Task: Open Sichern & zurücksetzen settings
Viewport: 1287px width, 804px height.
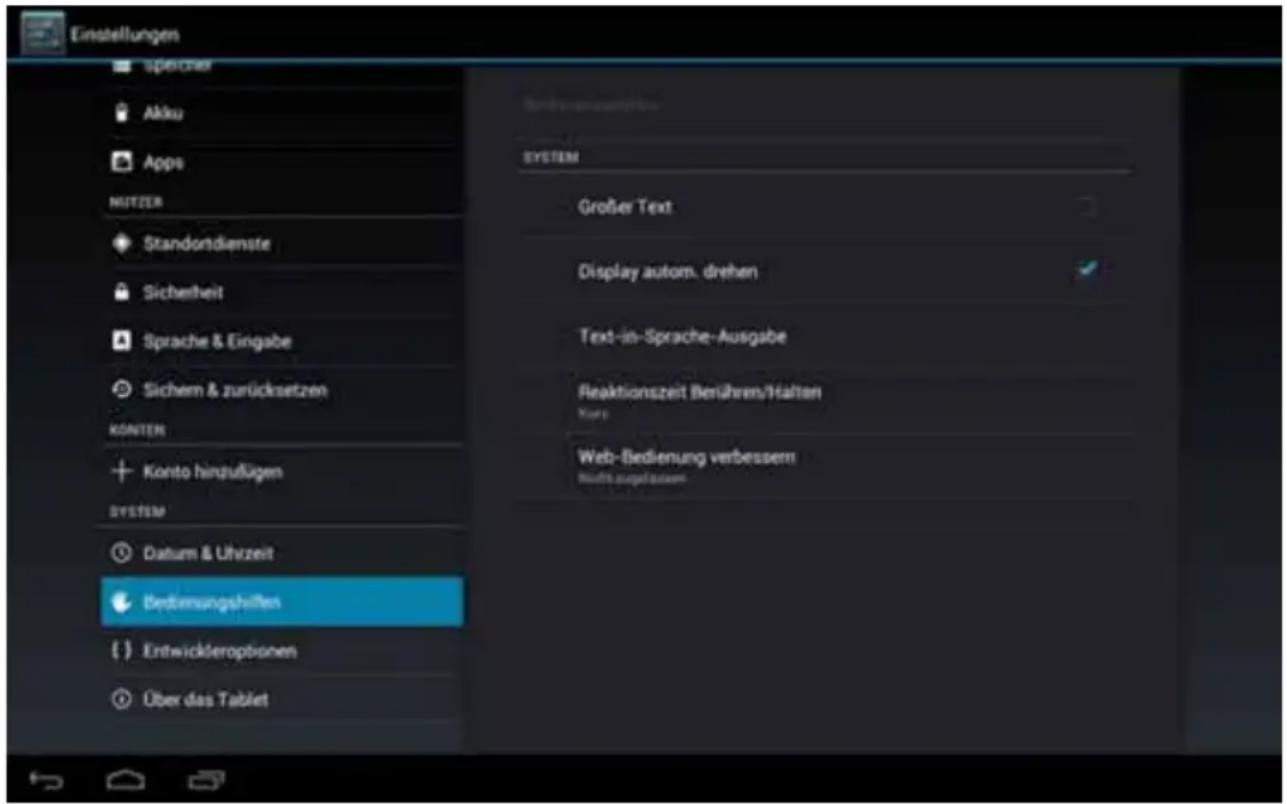Action: [282, 390]
